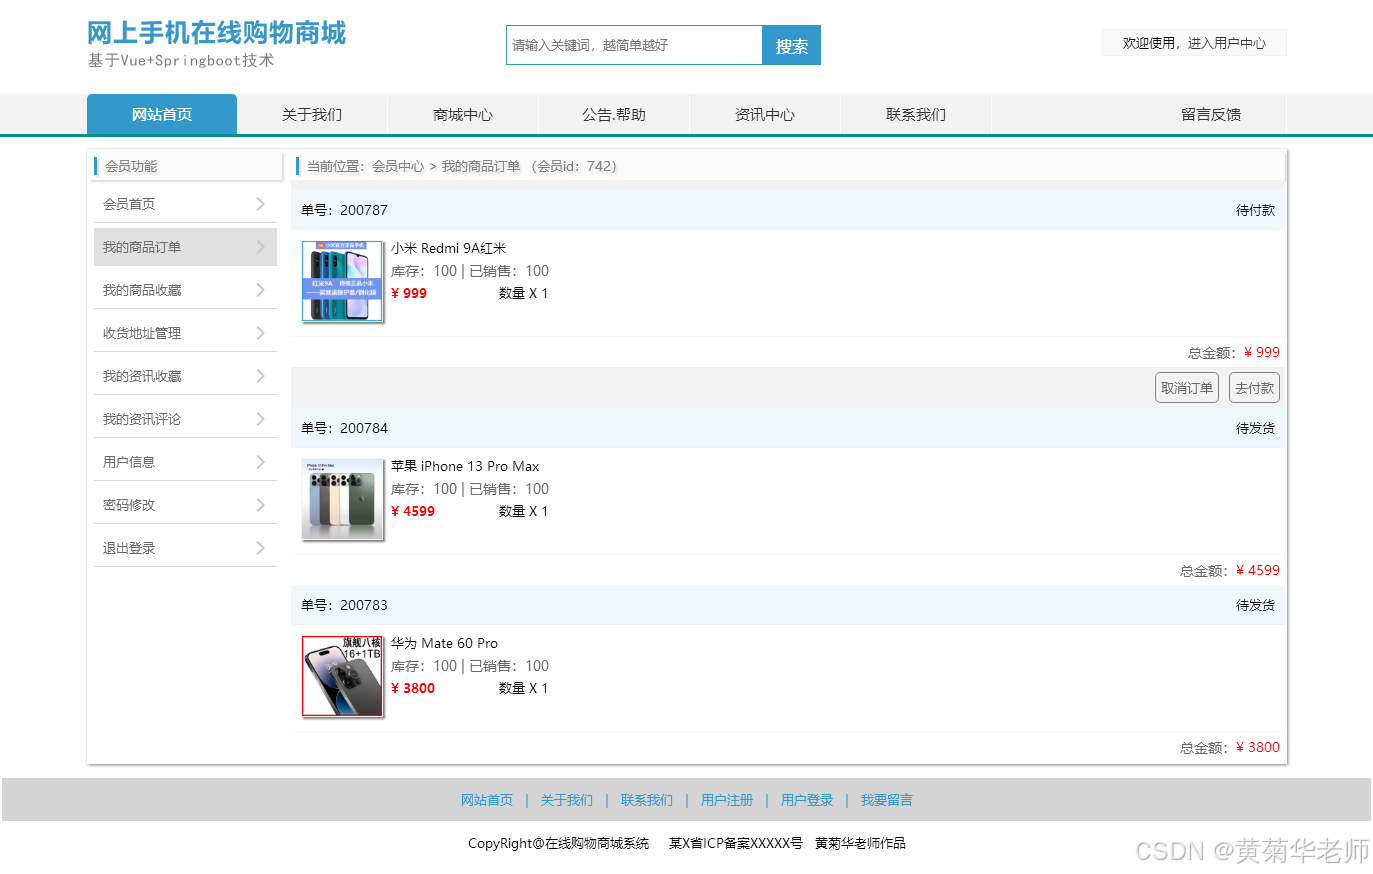Click the 取消订单 button for order 200787
Image resolution: width=1373 pixels, height=874 pixels.
tap(1187, 388)
